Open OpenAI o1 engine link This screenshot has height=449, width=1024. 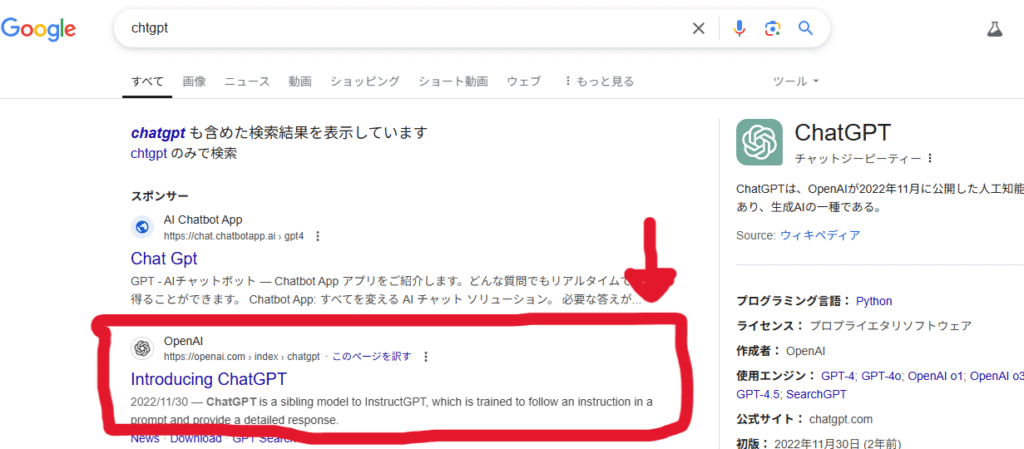click(x=935, y=376)
